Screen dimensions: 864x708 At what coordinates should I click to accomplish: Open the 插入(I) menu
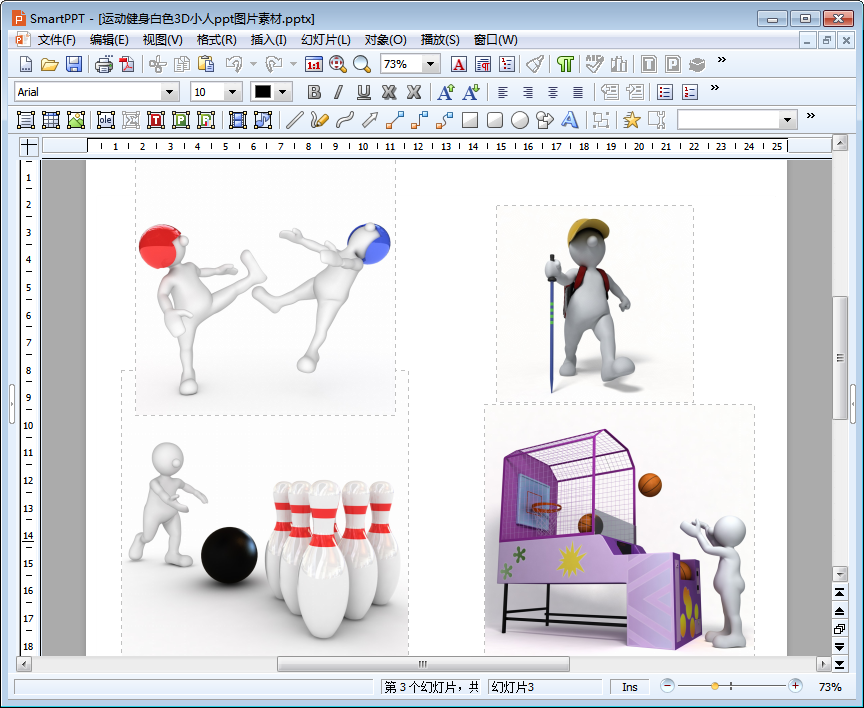tap(268, 40)
